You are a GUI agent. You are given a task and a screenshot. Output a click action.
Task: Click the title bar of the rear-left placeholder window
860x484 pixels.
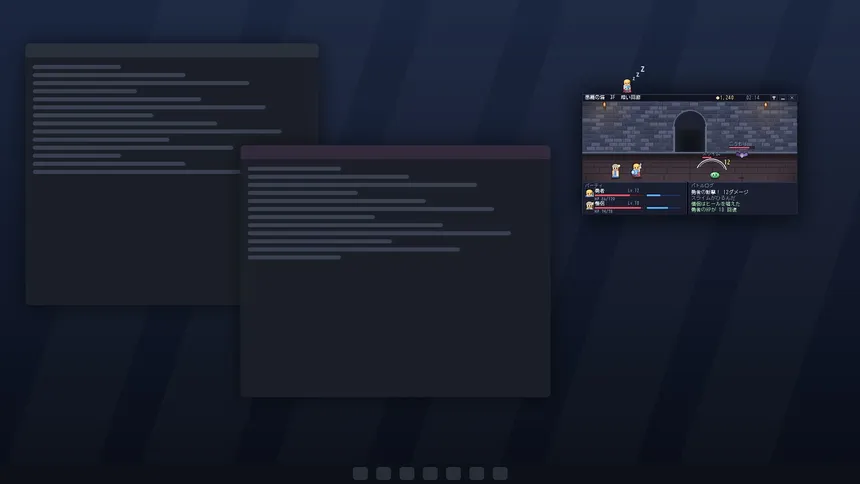[x=172, y=50]
